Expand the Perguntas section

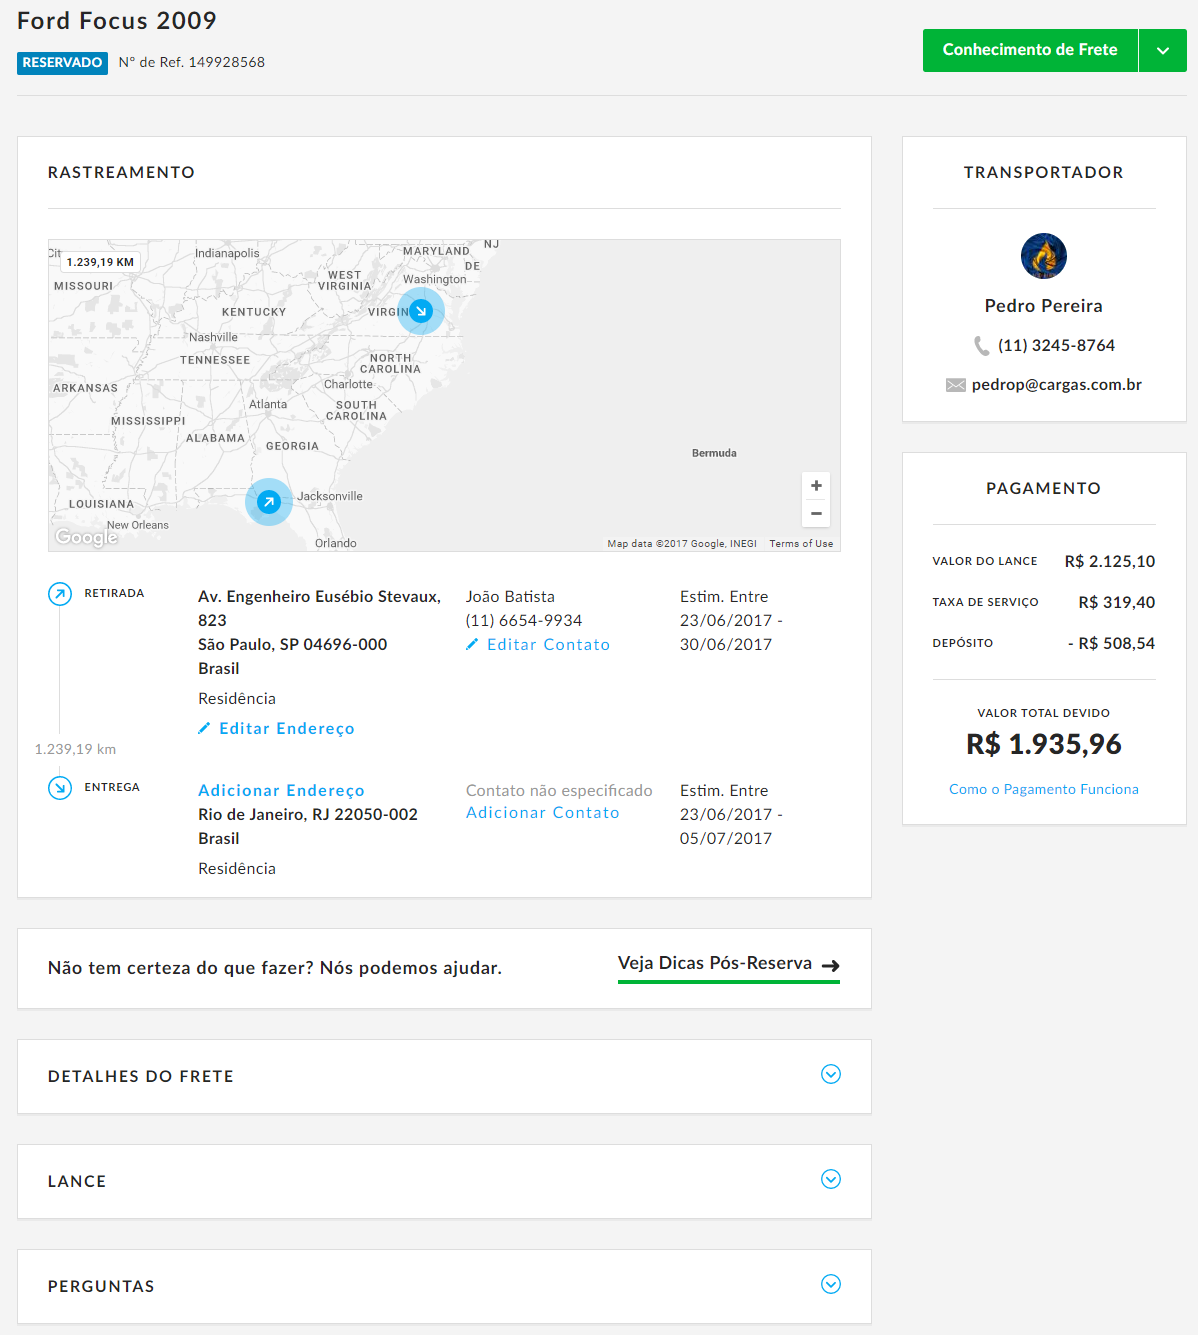pos(830,1284)
